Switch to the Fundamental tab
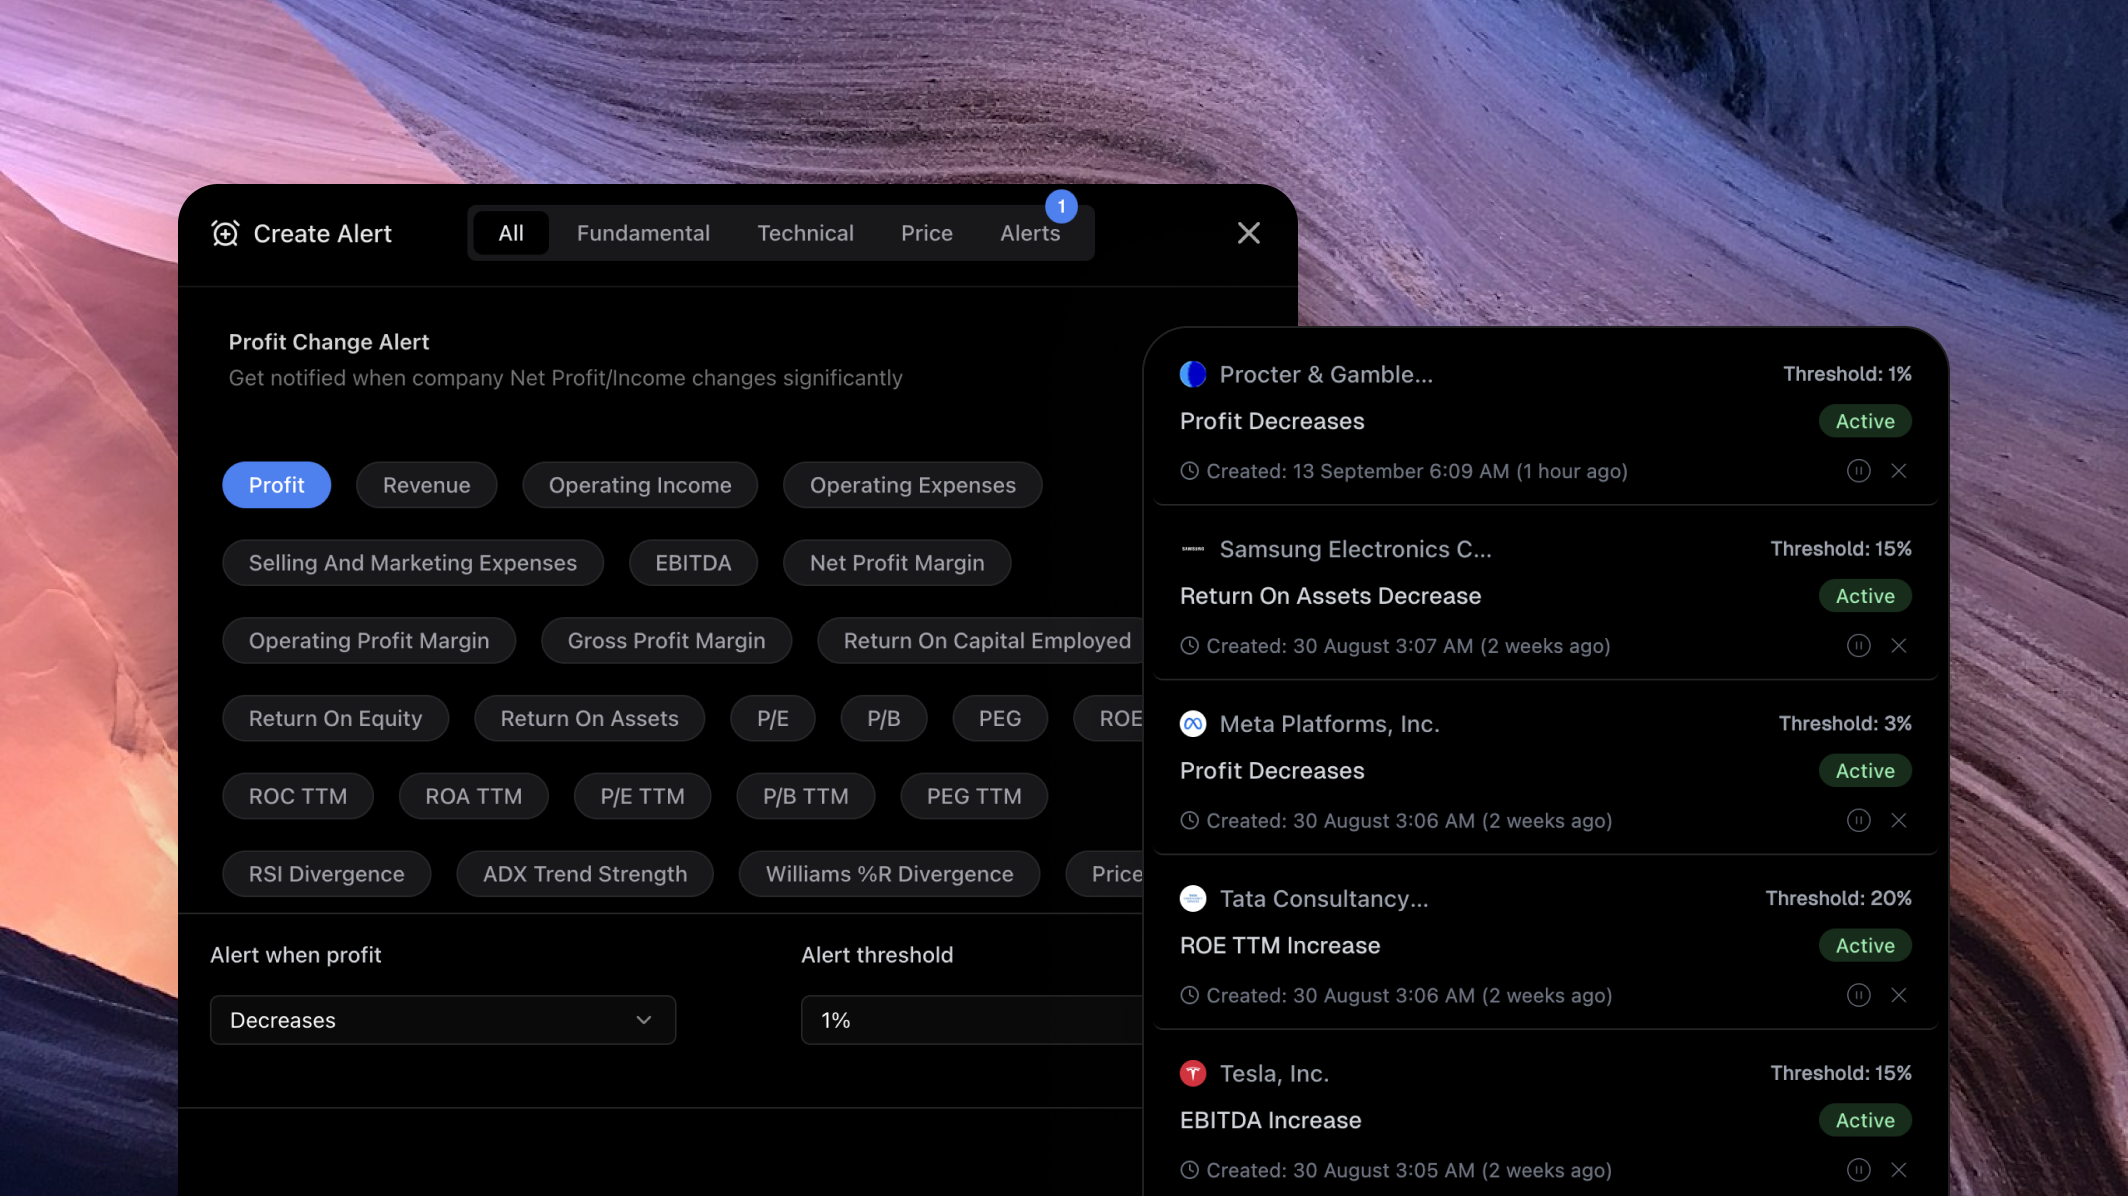The height and width of the screenshot is (1196, 2128). [x=643, y=233]
